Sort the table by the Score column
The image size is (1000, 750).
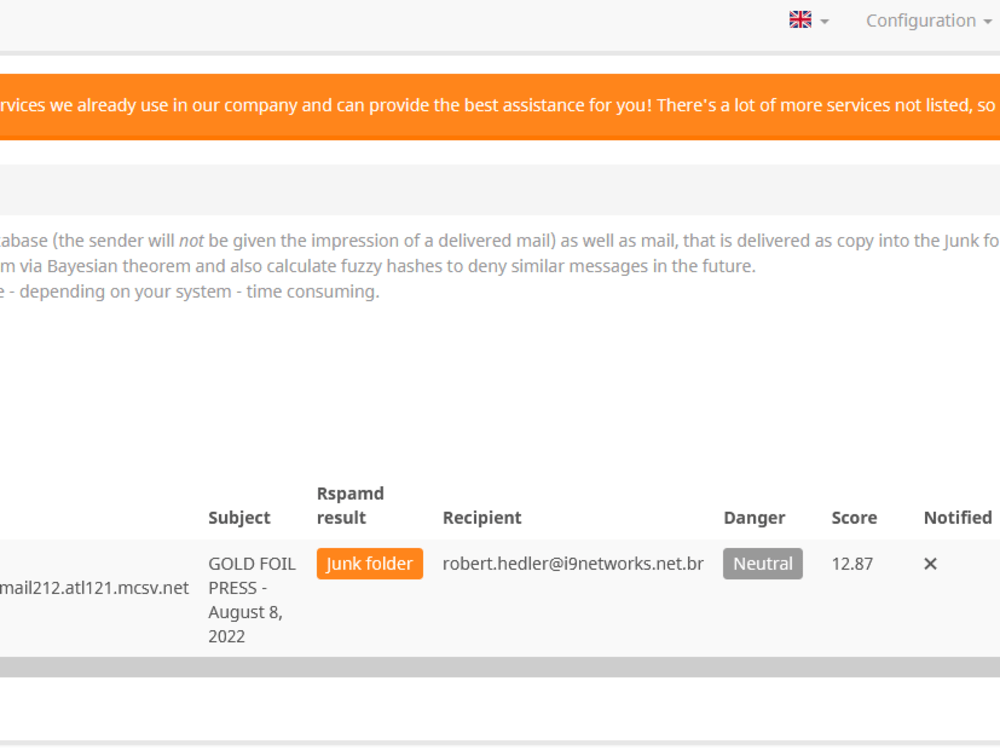855,517
